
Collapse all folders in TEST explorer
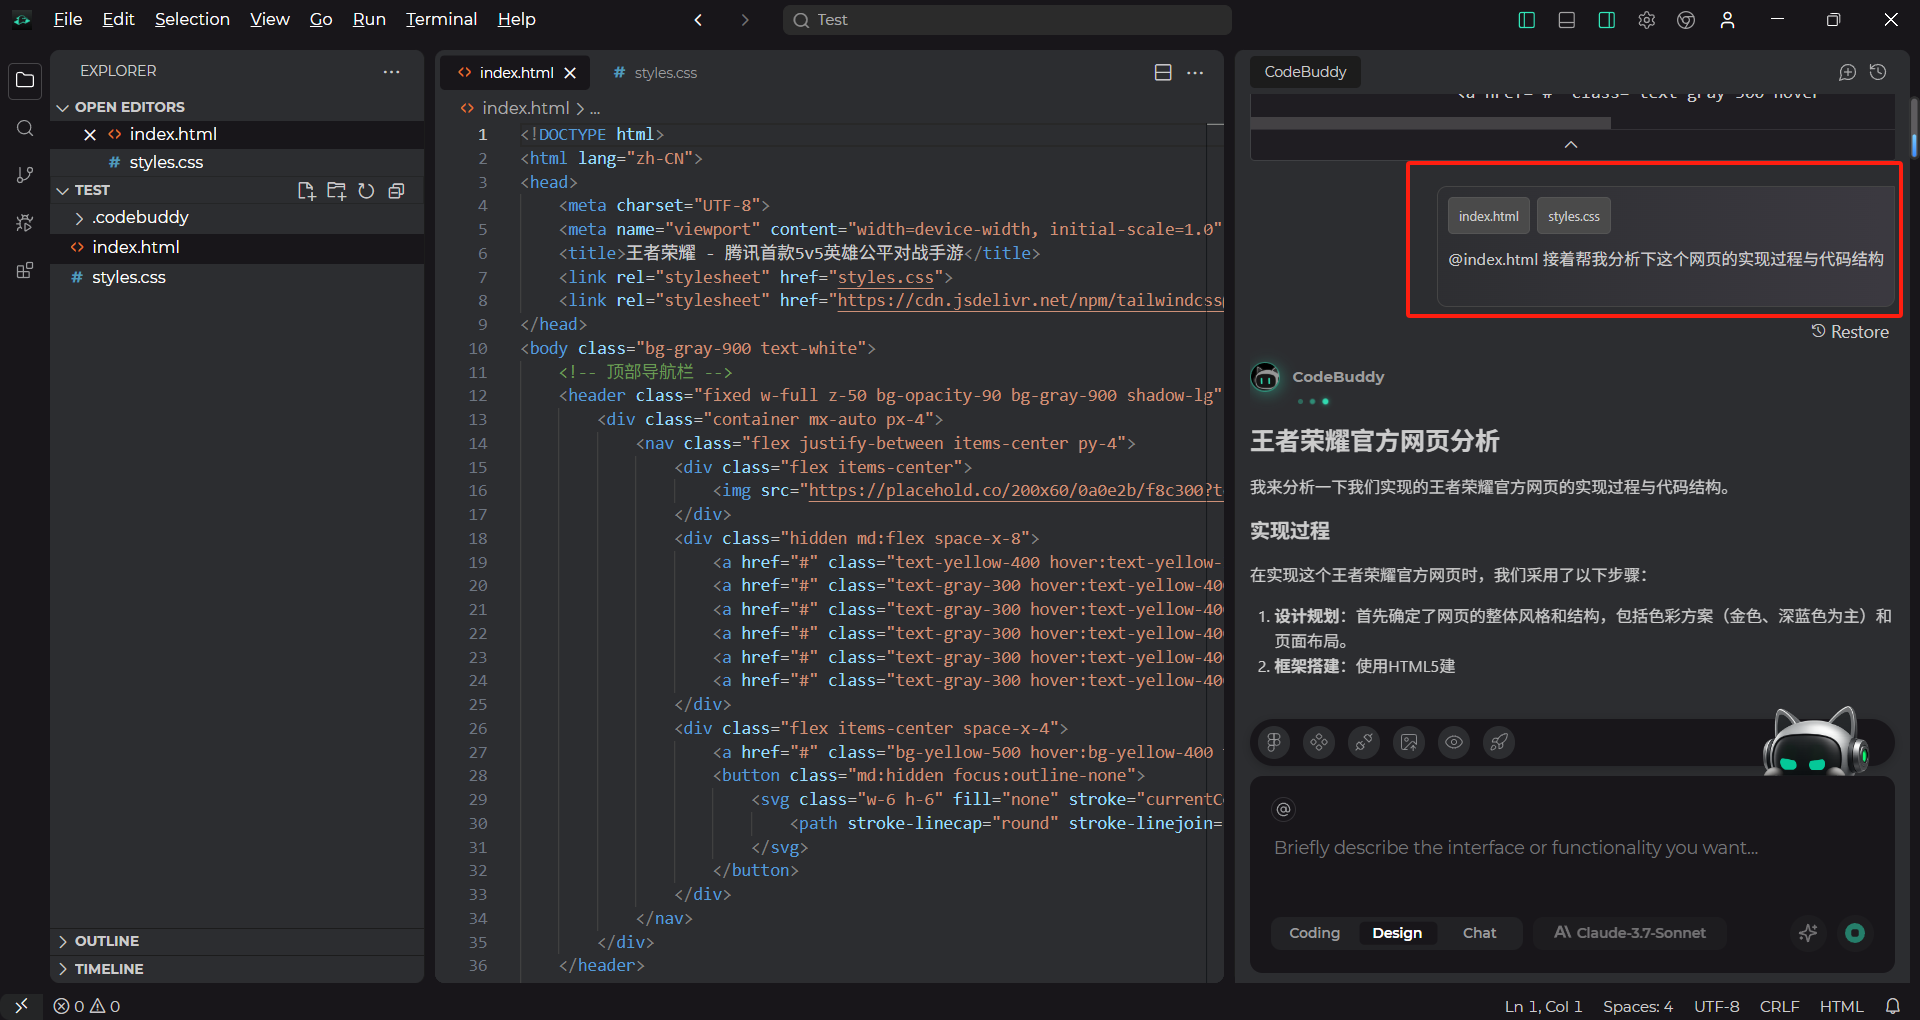click(x=396, y=190)
